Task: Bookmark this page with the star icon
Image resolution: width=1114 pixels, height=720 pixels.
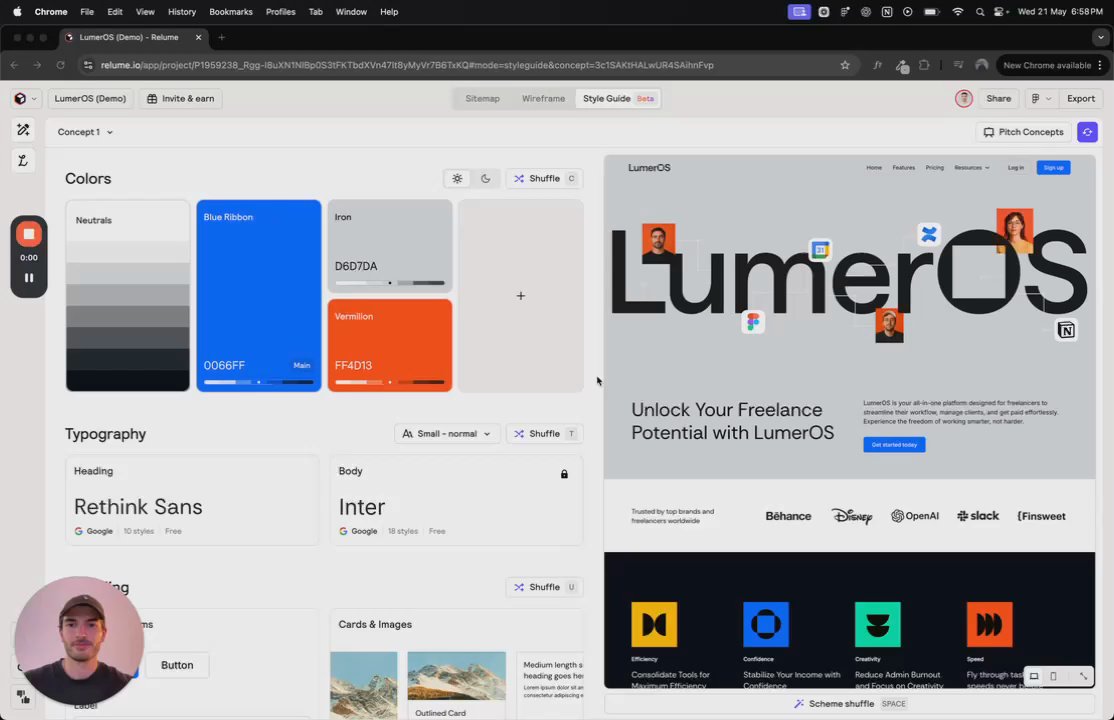Action: pyautogui.click(x=845, y=65)
